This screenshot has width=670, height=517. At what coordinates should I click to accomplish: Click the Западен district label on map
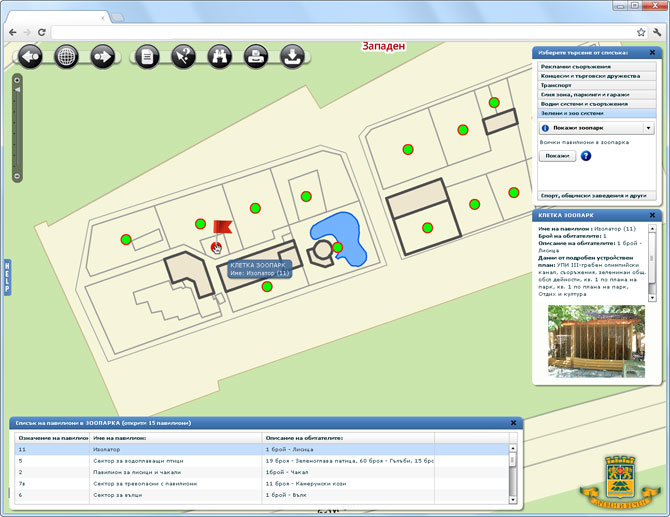coord(383,46)
